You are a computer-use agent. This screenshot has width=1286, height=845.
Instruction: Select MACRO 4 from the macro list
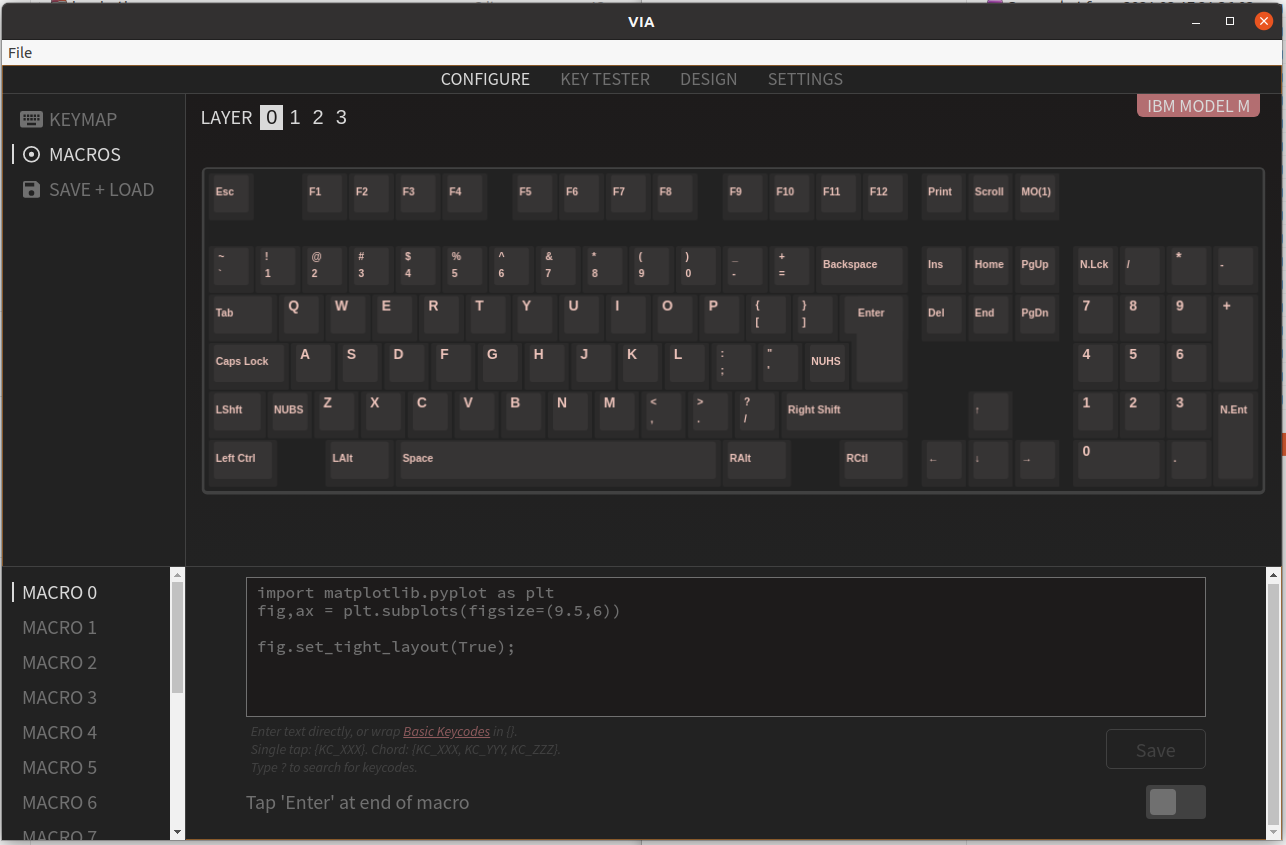pyautogui.click(x=58, y=732)
